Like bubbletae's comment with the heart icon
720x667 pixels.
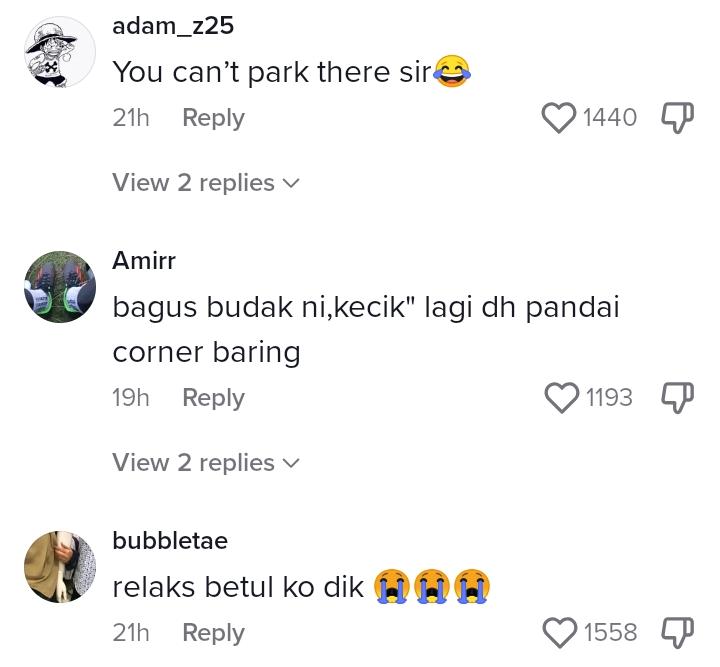[560, 633]
